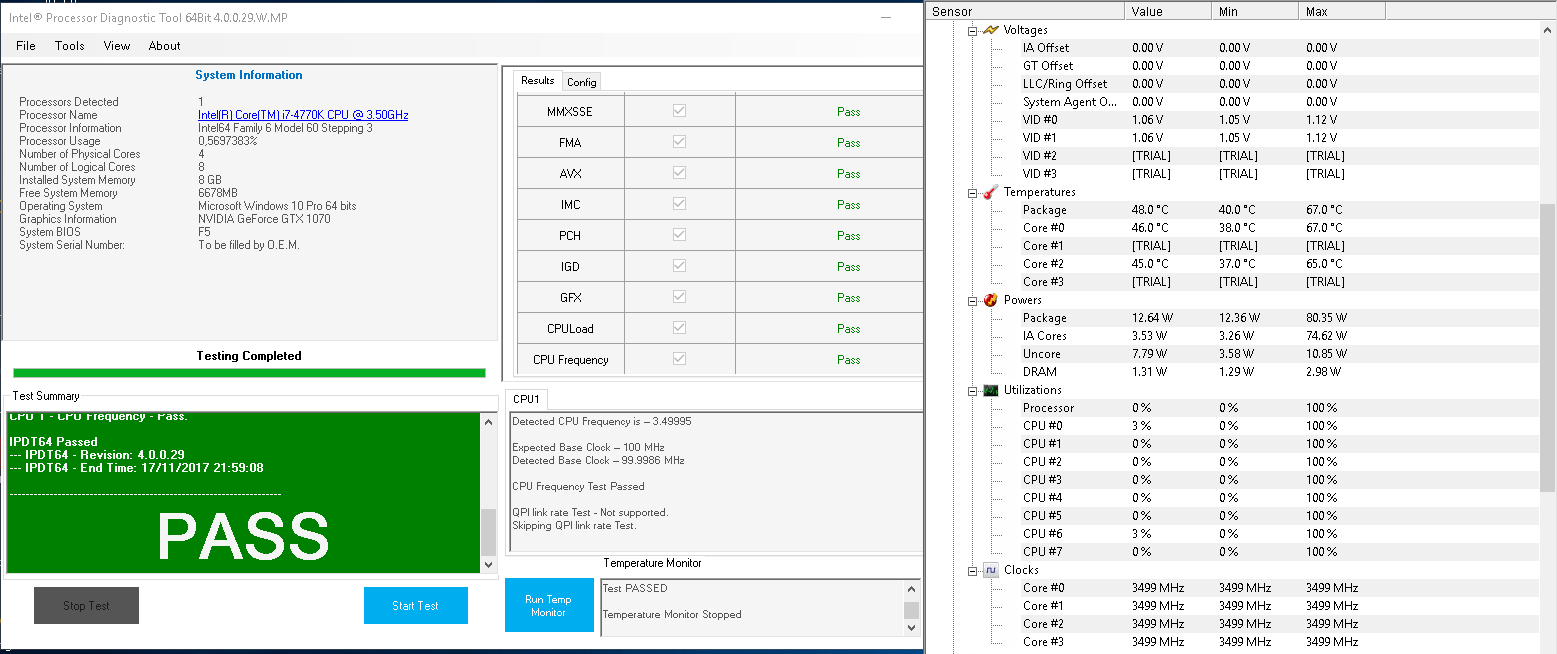Open the File menu
This screenshot has width=1557, height=654.
click(x=26, y=46)
